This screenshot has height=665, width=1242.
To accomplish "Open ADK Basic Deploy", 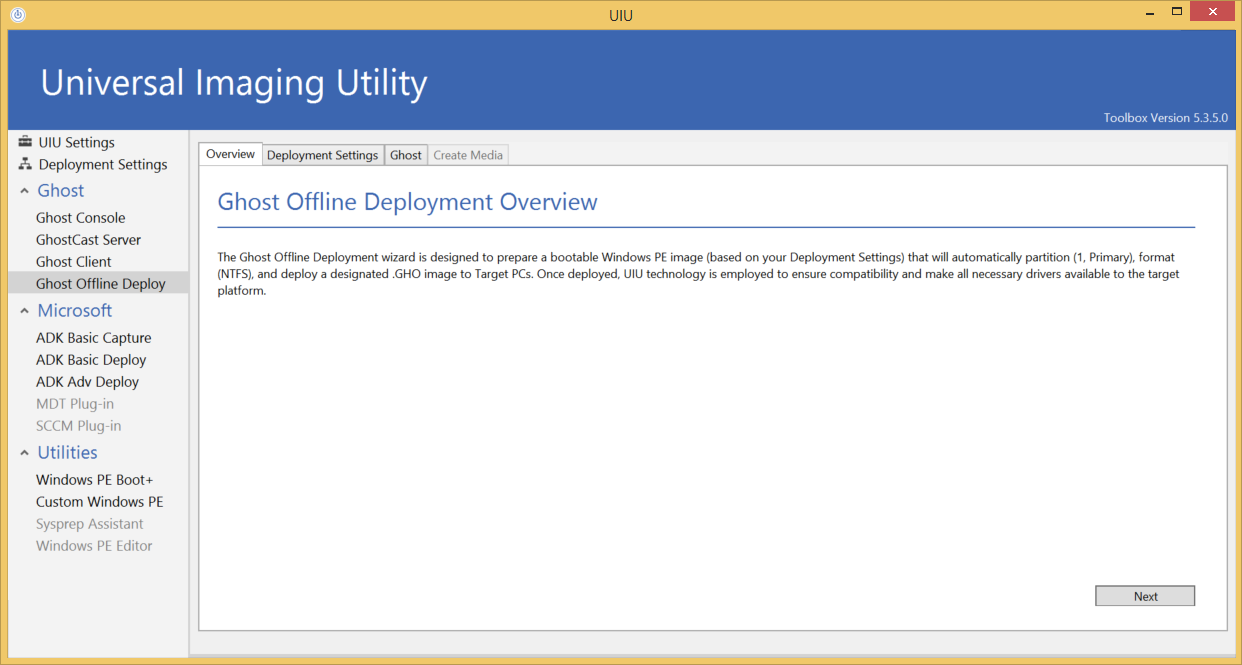I will coord(91,360).
